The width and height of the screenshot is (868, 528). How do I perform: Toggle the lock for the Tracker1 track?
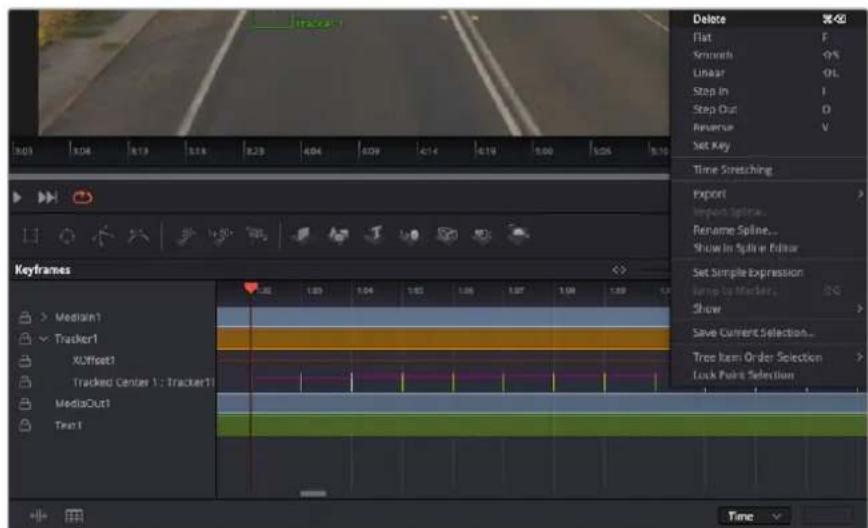click(x=25, y=338)
